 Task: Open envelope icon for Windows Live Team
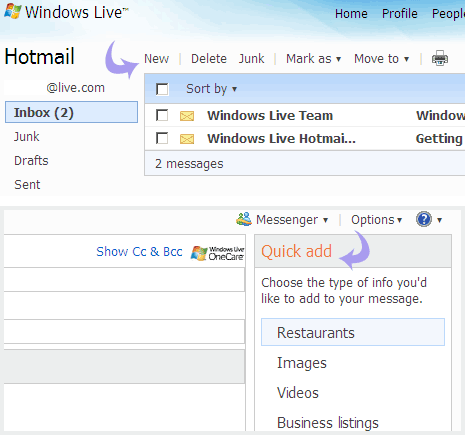click(x=187, y=116)
